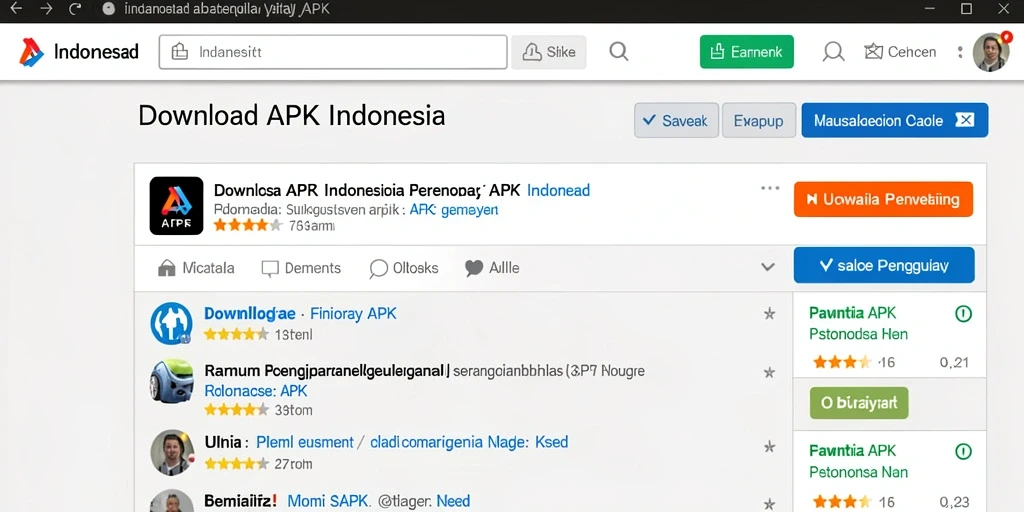Click the blue Mausalaeoion Caole button
1024x512 pixels.
pyautogui.click(x=895, y=120)
